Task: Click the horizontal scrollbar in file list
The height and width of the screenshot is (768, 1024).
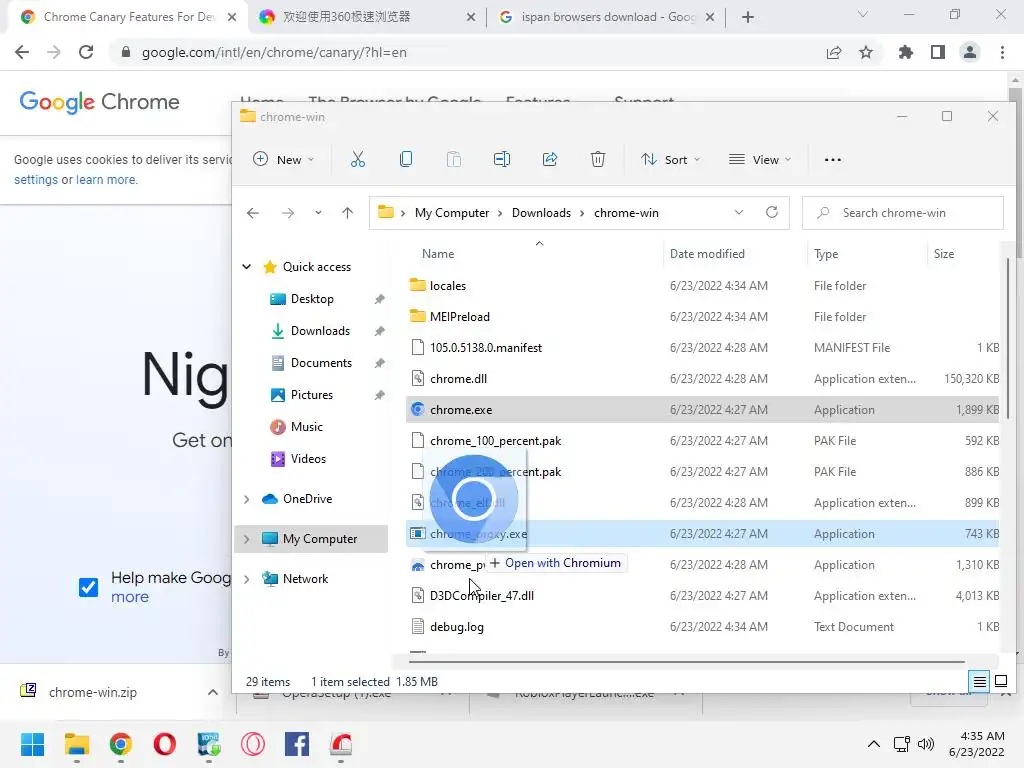Action: pyautogui.click(x=687, y=662)
